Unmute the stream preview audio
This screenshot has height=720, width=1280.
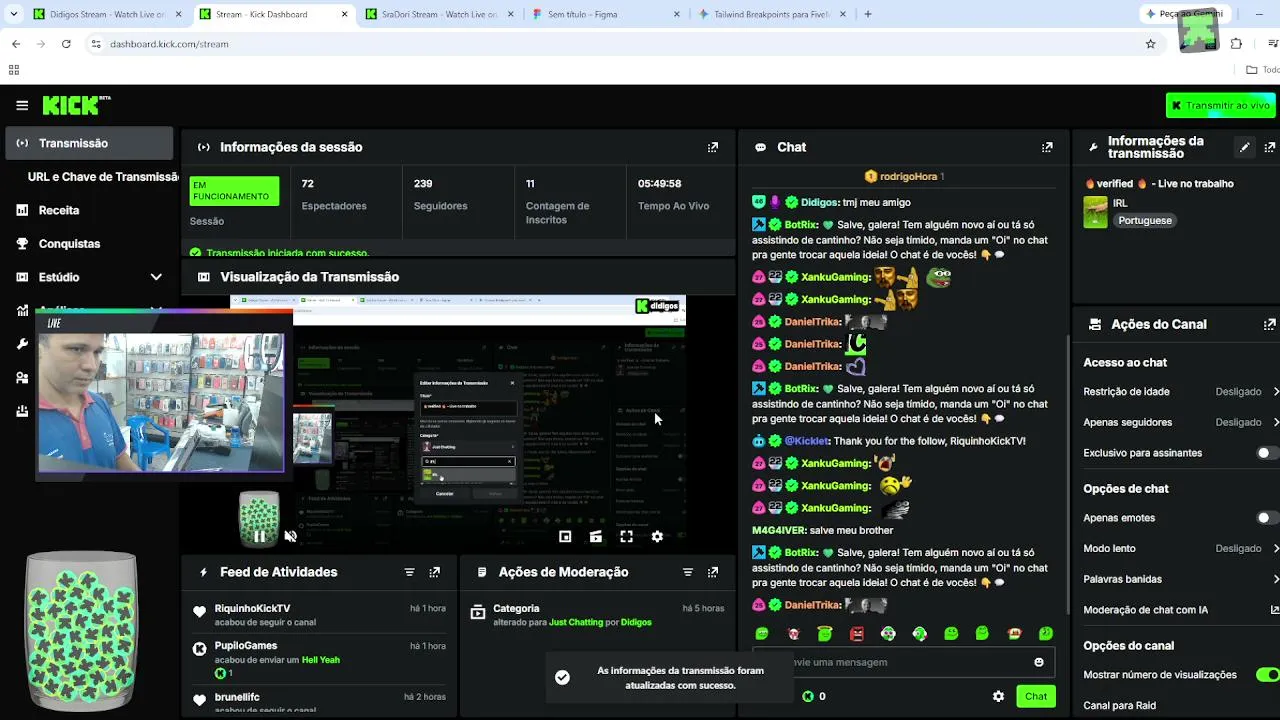290,537
